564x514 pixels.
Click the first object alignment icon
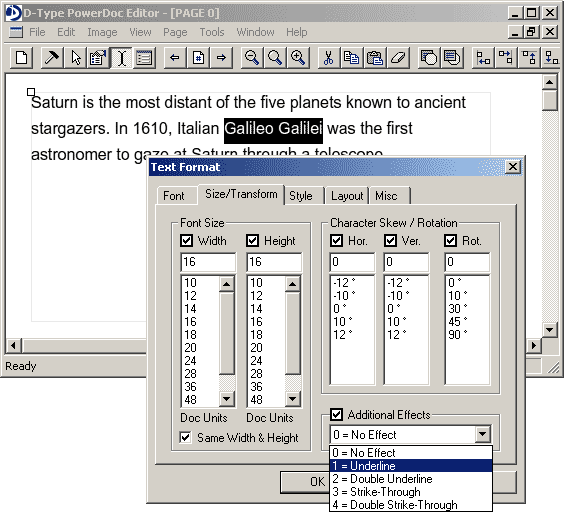click(x=483, y=58)
